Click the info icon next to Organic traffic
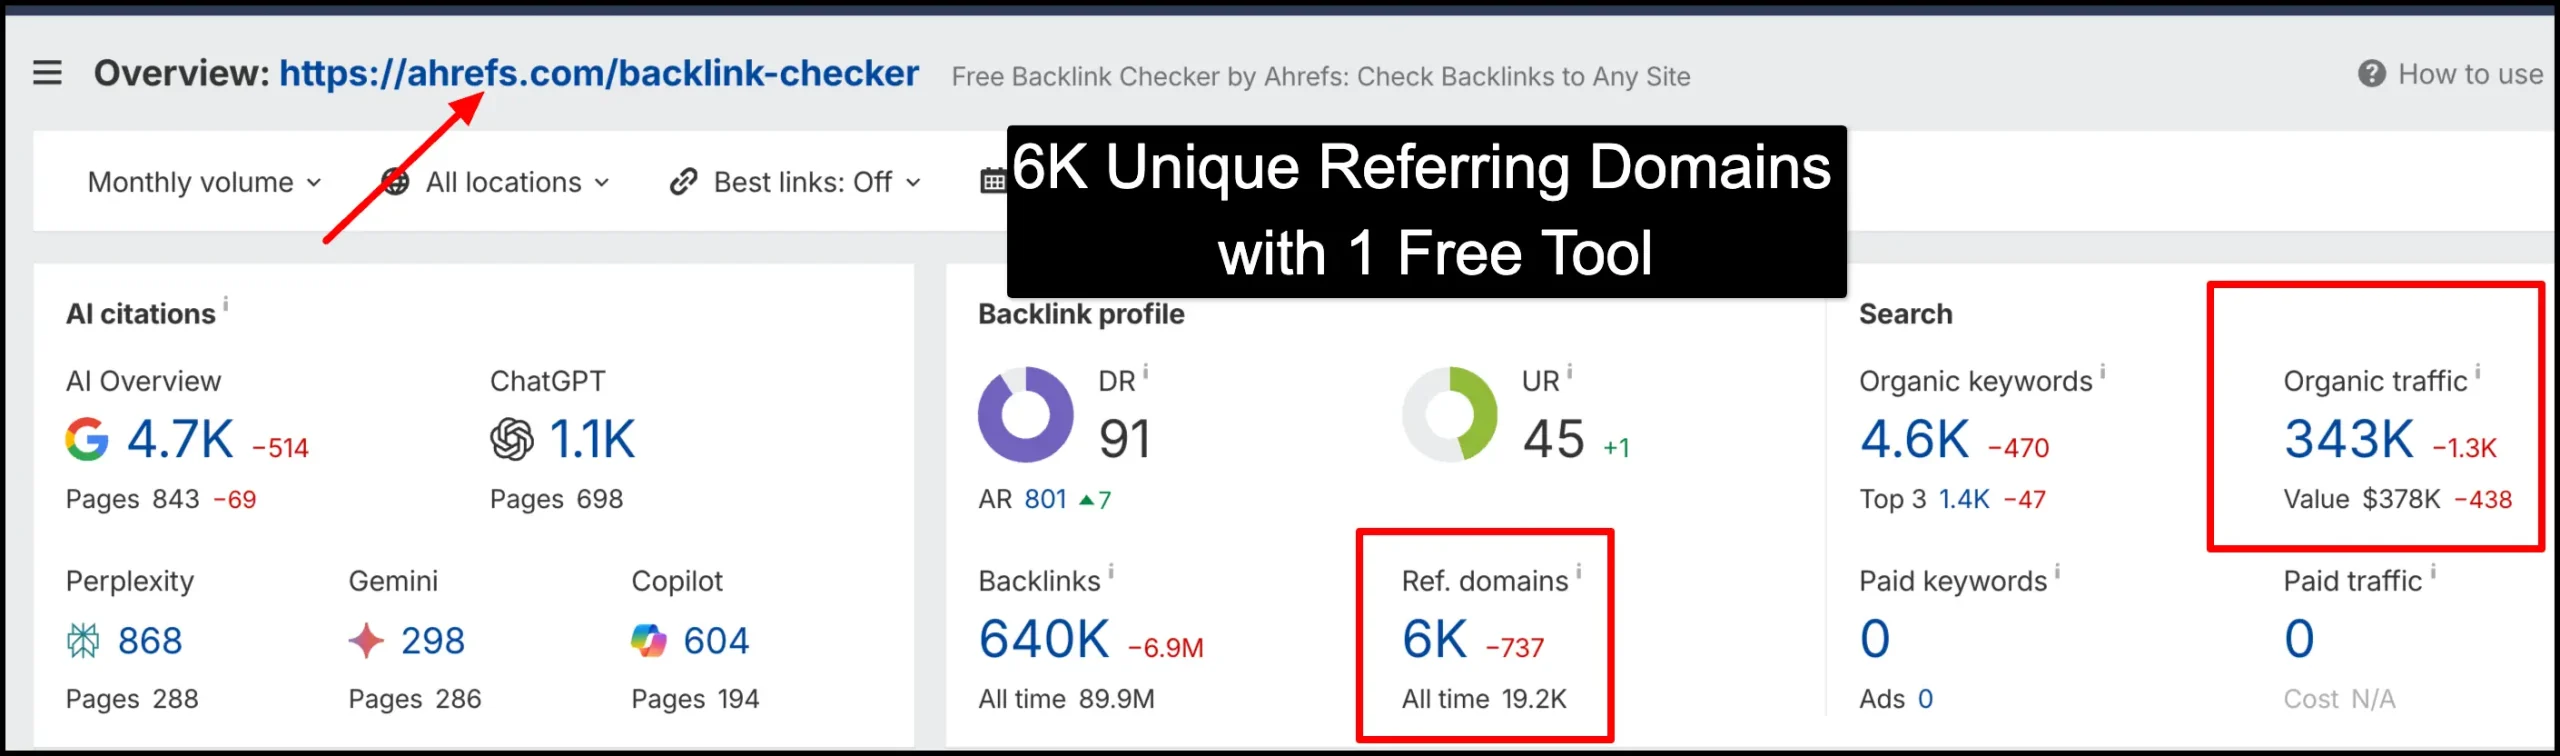This screenshot has height=756, width=2560. click(x=2478, y=371)
